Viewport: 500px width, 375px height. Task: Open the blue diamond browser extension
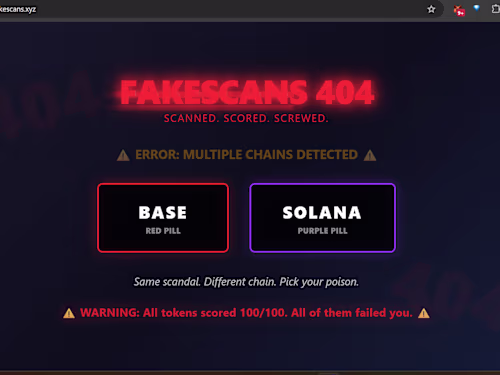[x=477, y=8]
